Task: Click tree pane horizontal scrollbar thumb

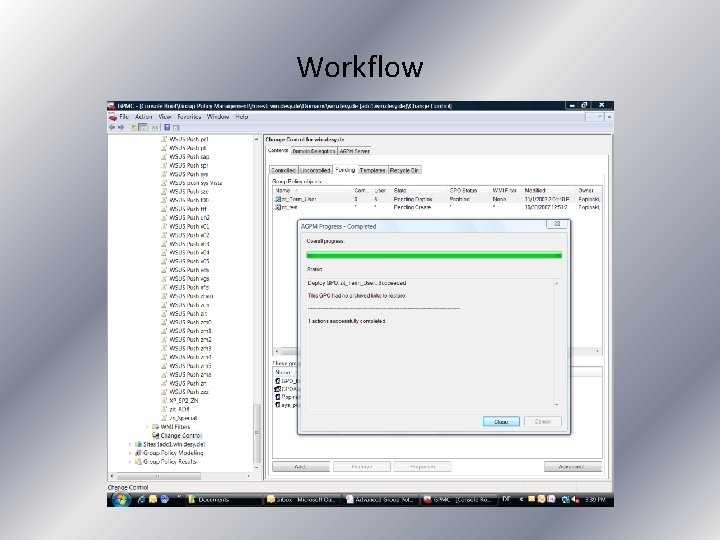Action: click(158, 476)
